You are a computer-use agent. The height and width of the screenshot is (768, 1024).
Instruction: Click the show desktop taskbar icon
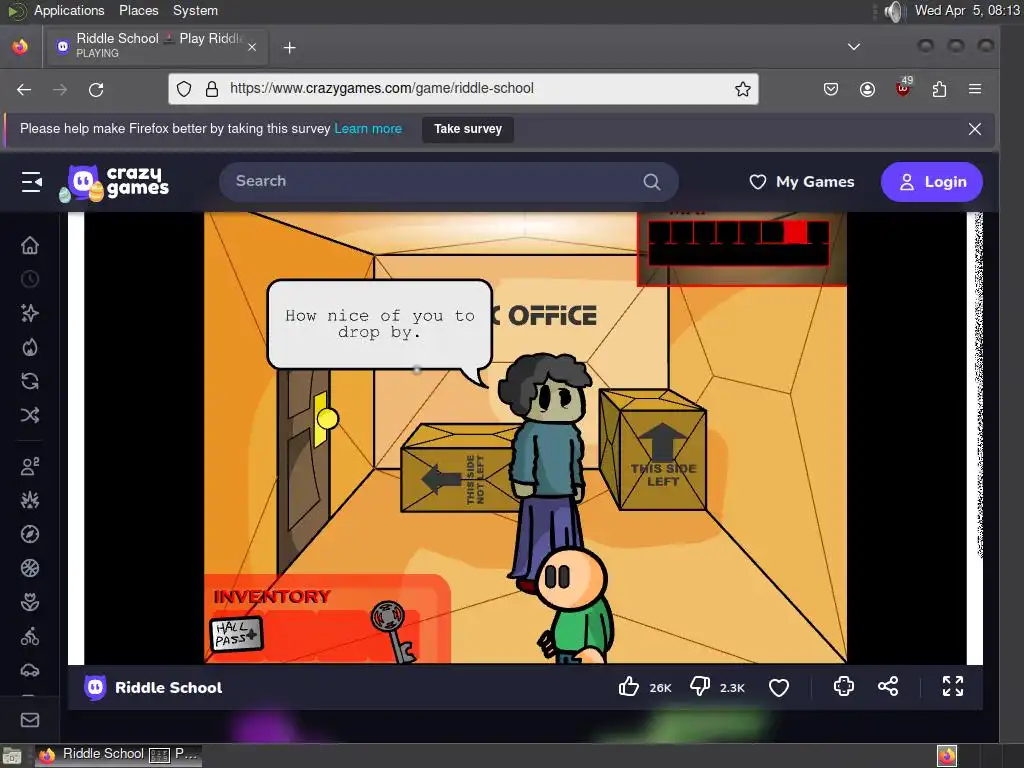11,756
